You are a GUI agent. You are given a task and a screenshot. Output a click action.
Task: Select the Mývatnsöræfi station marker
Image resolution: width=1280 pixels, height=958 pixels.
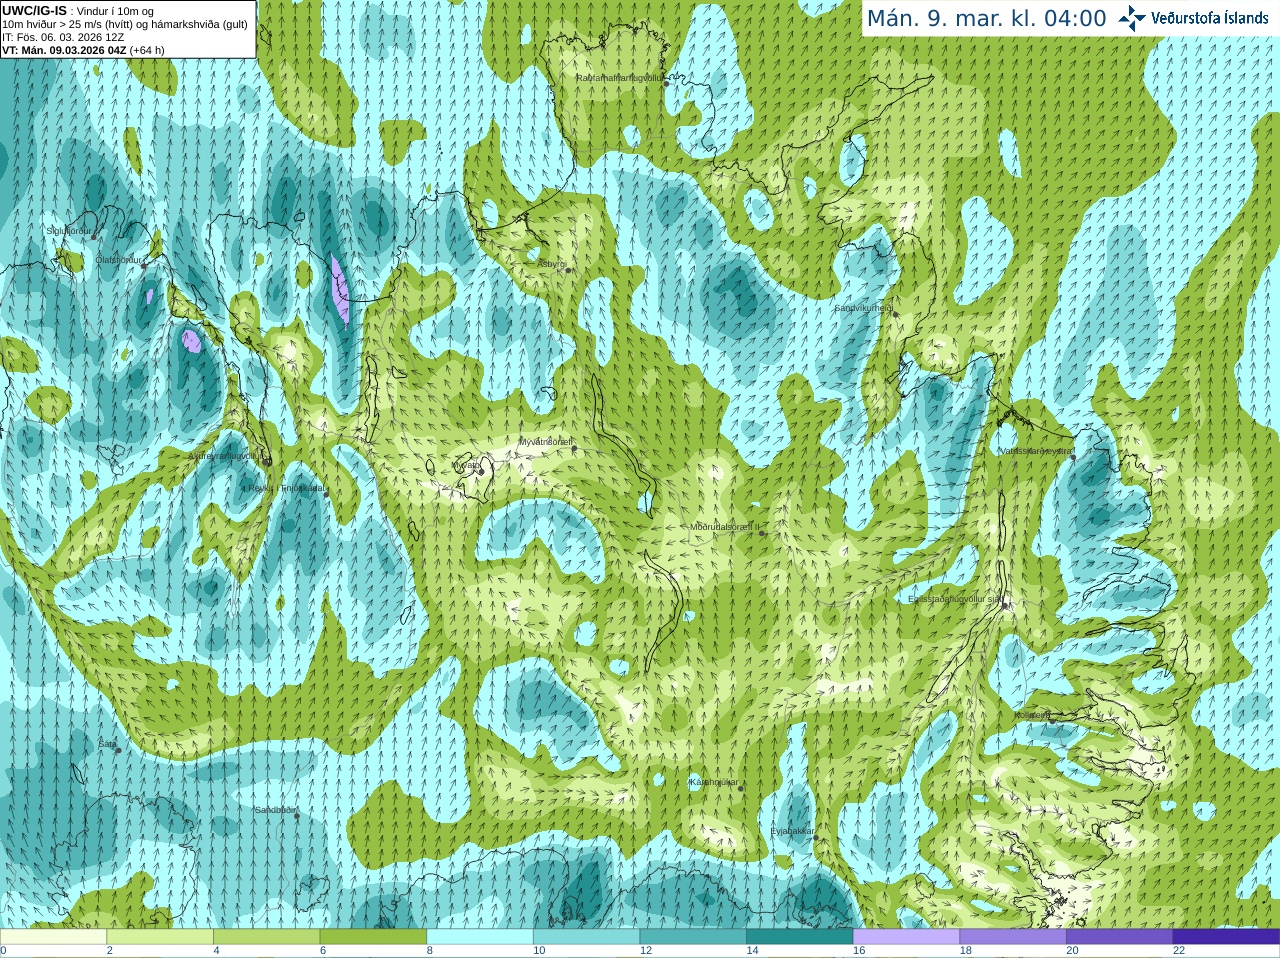(574, 448)
